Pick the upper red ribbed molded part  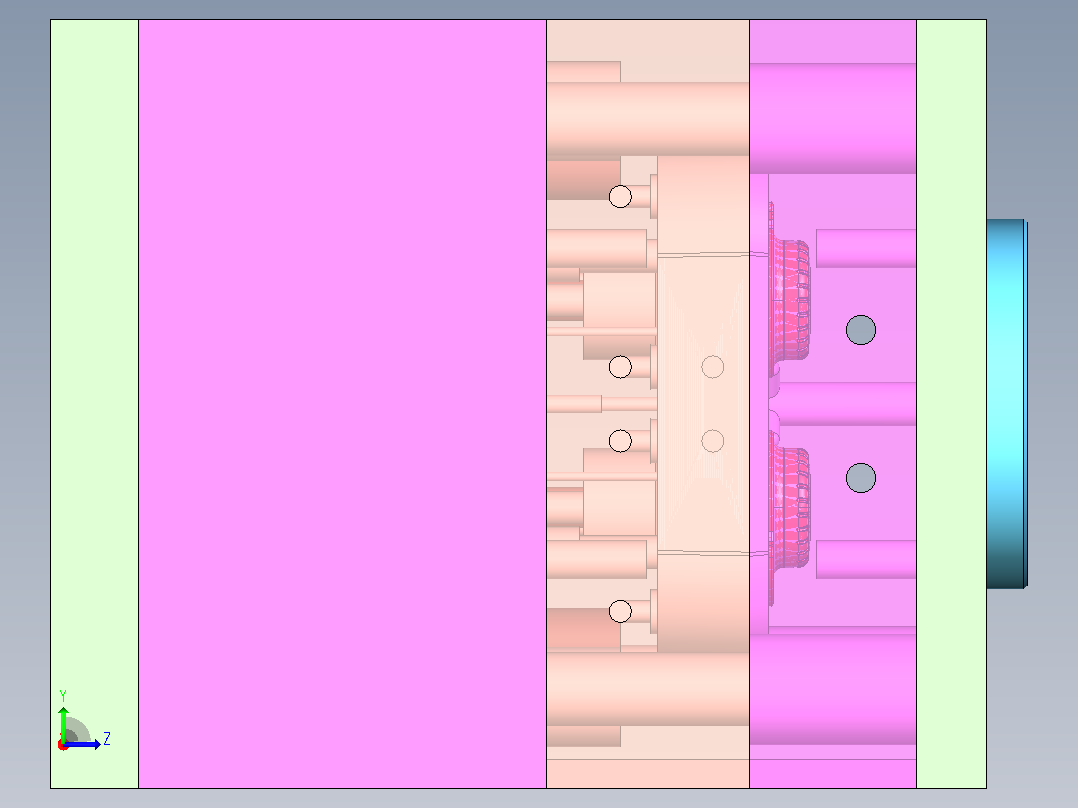click(x=790, y=298)
